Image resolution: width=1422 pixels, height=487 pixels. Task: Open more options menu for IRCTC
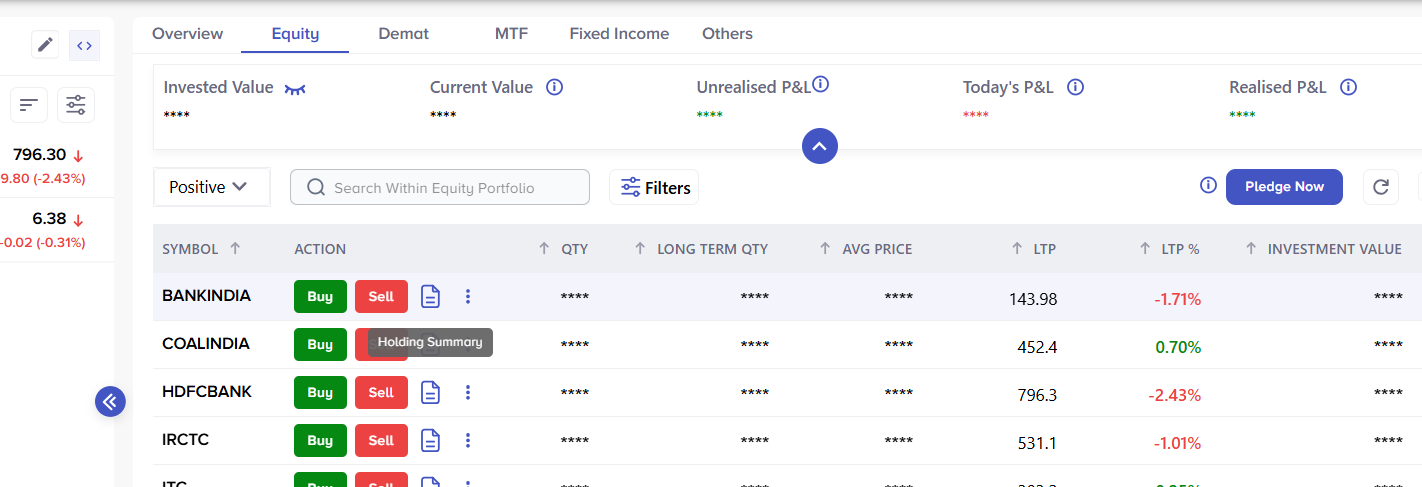coord(468,441)
